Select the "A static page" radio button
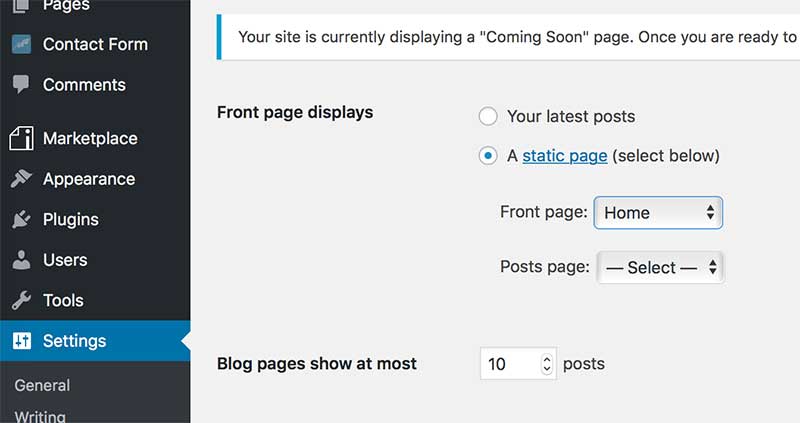Viewport: 800px width, 423px height. [488, 156]
